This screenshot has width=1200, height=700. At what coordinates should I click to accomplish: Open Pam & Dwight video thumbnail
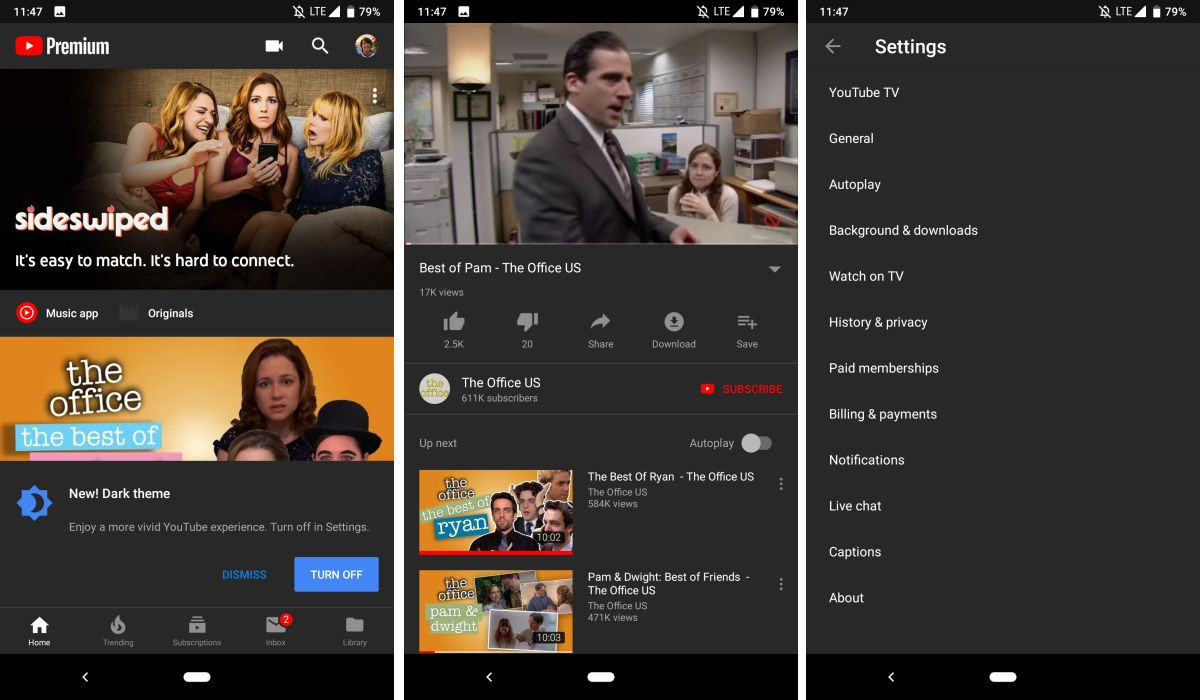[496, 611]
